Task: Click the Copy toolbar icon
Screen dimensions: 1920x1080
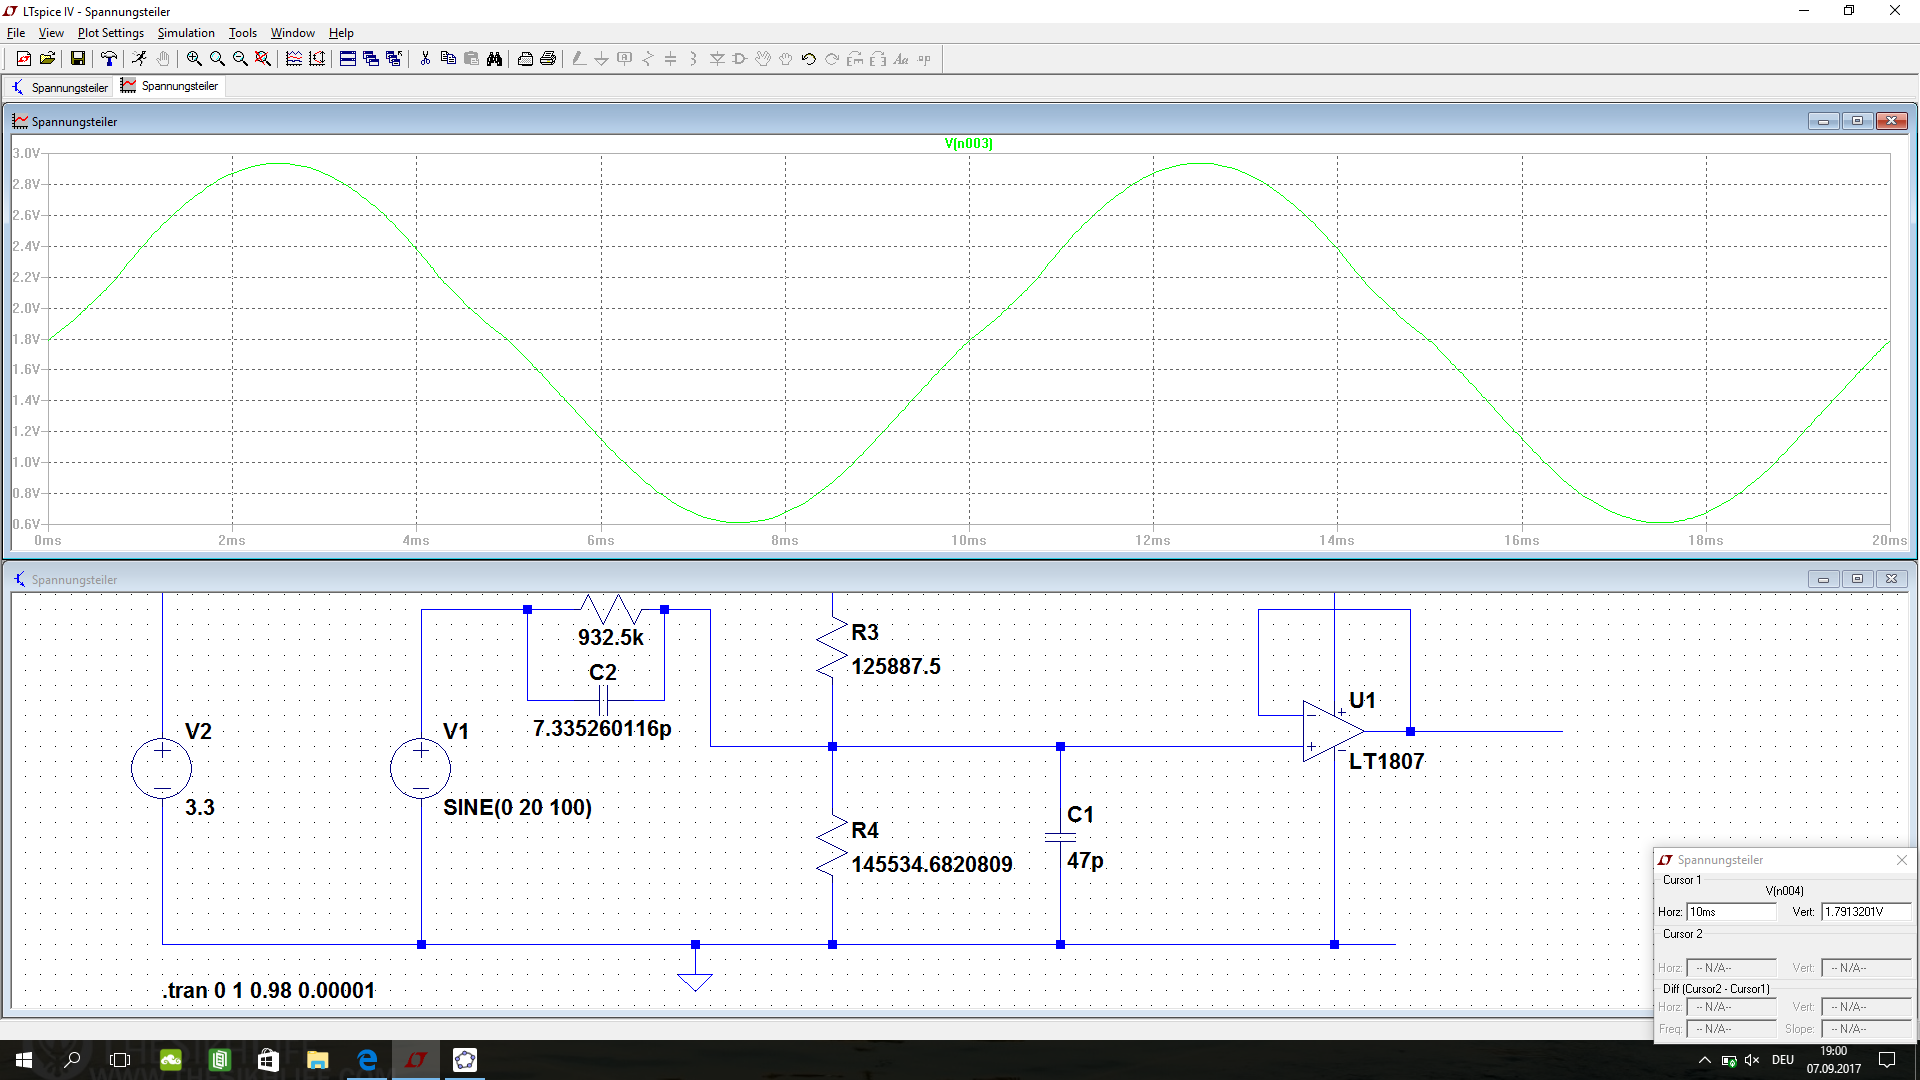Action: [448, 59]
